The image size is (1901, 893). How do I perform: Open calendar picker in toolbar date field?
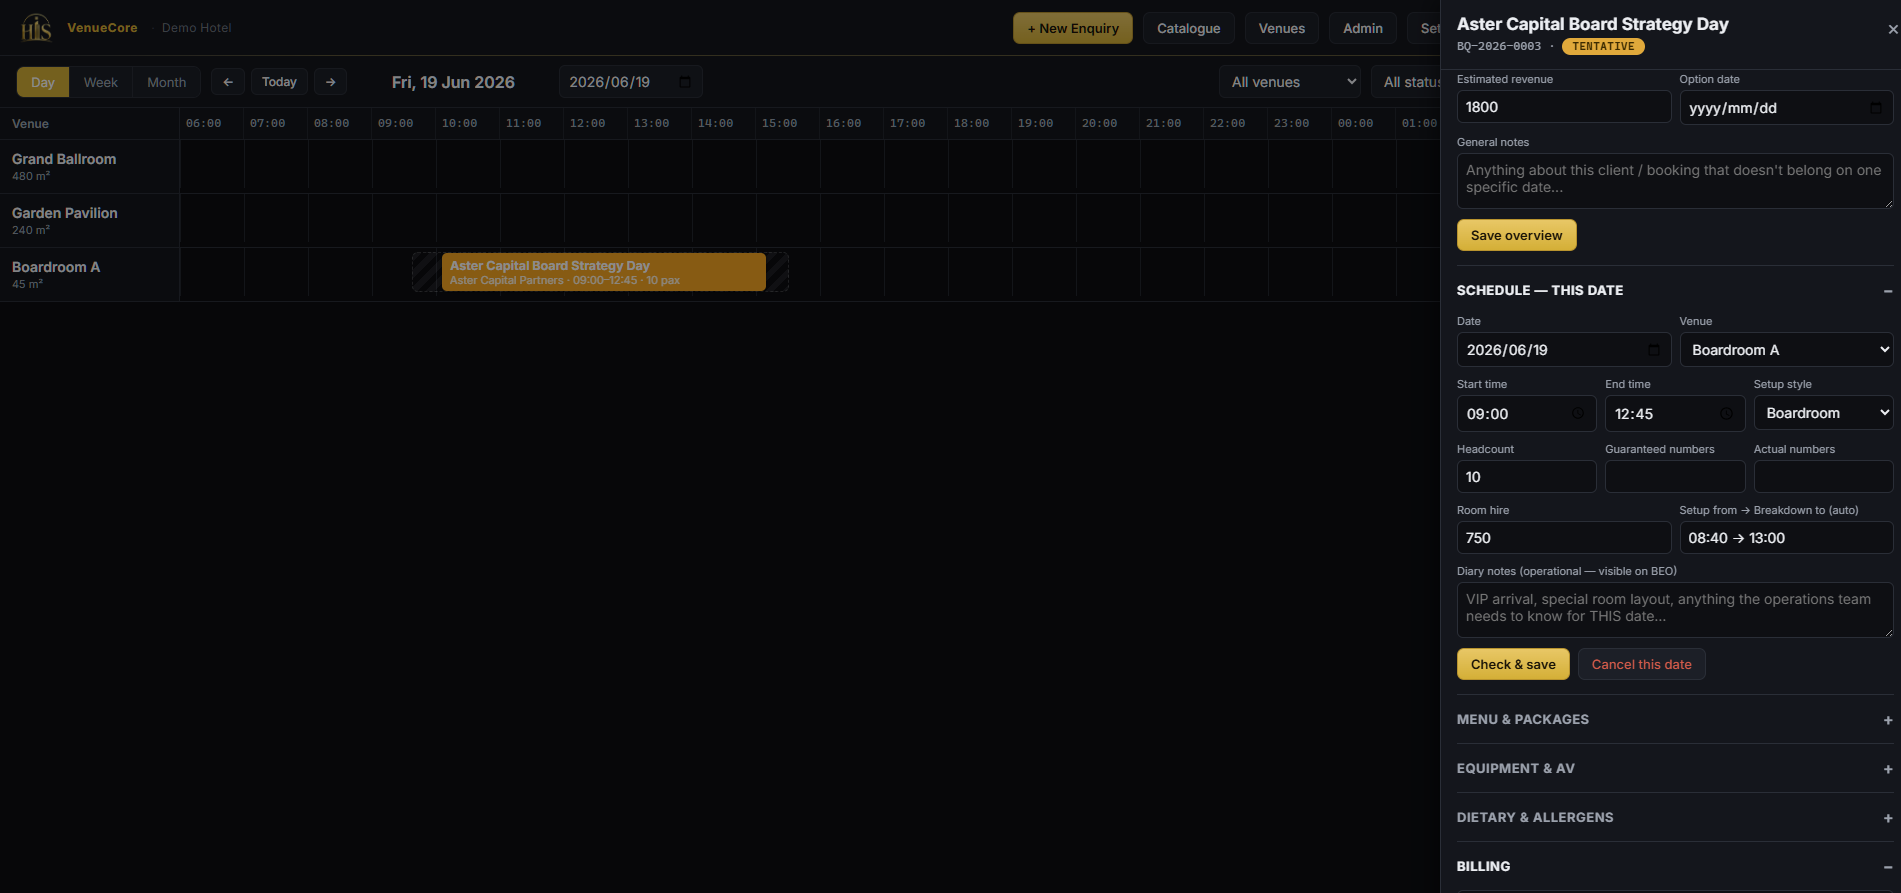[685, 82]
